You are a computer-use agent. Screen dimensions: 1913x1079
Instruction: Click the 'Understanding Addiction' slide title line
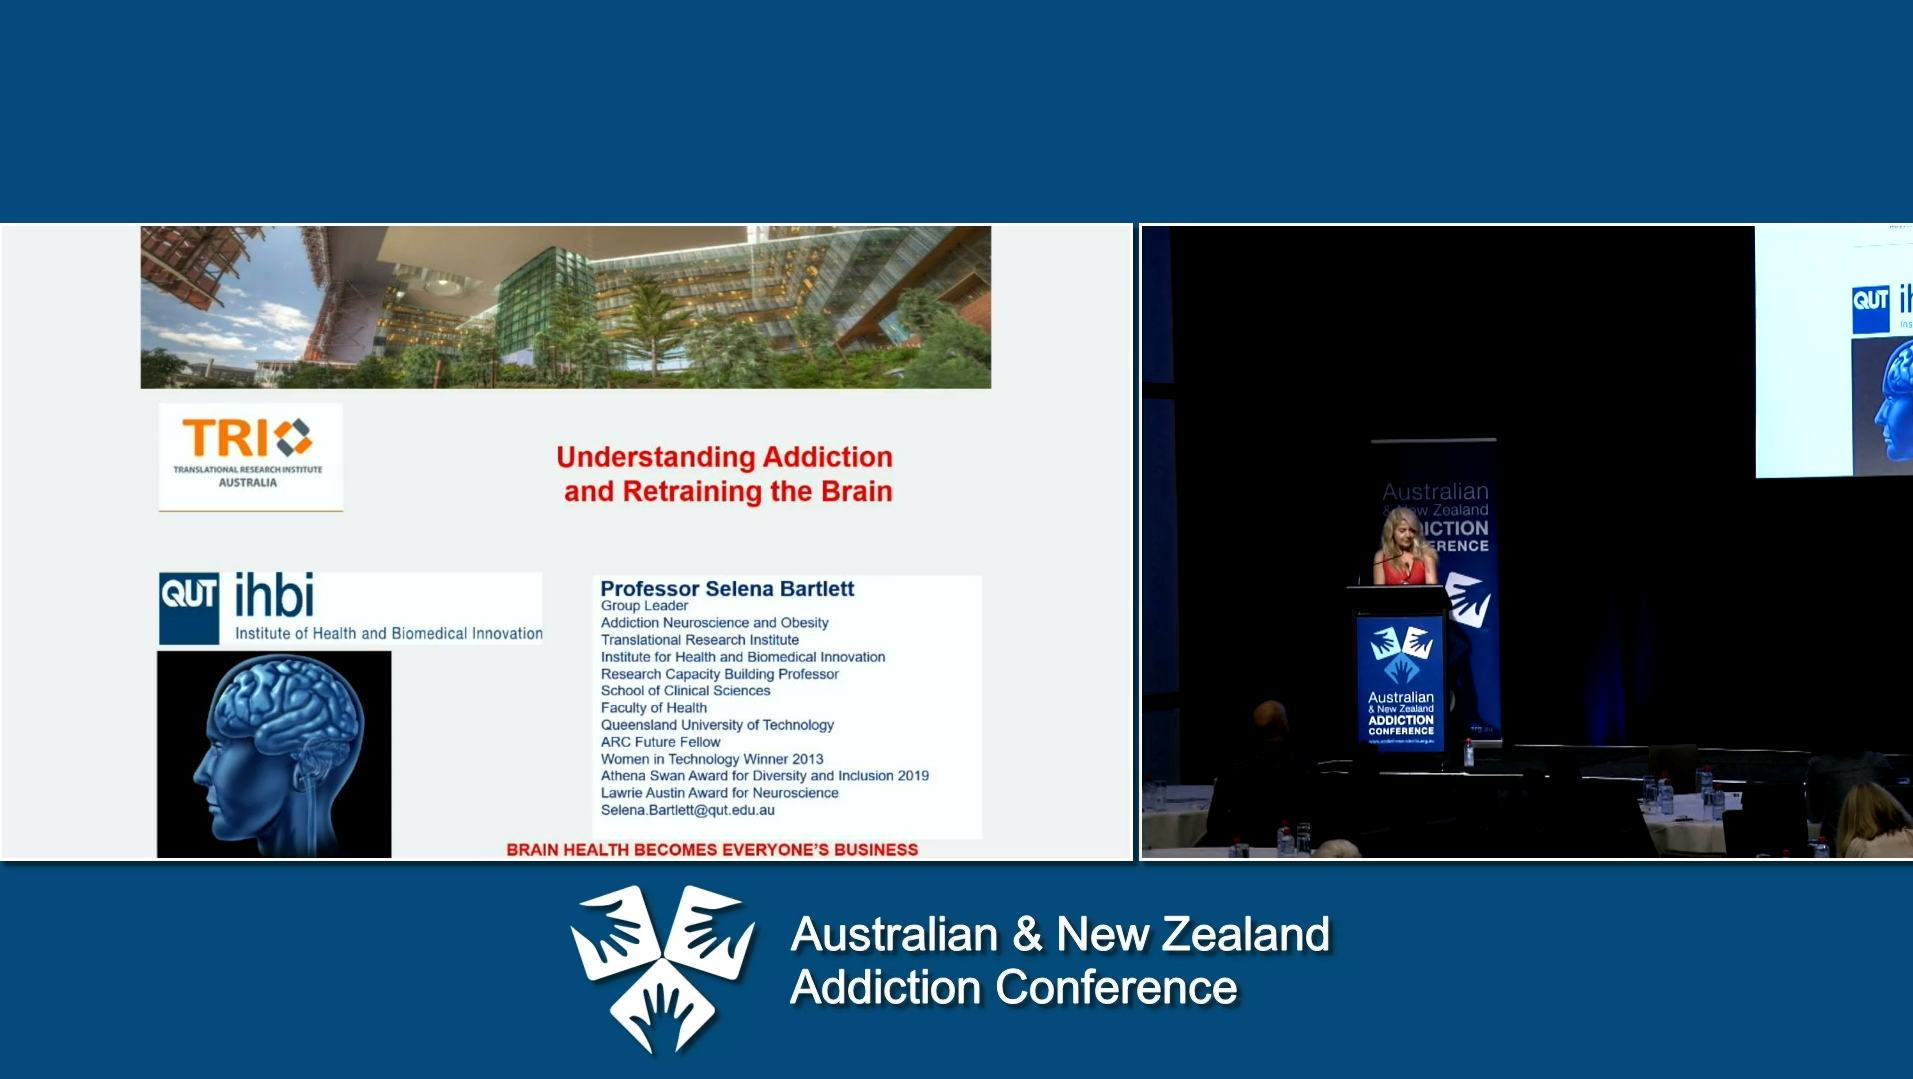tap(724, 457)
